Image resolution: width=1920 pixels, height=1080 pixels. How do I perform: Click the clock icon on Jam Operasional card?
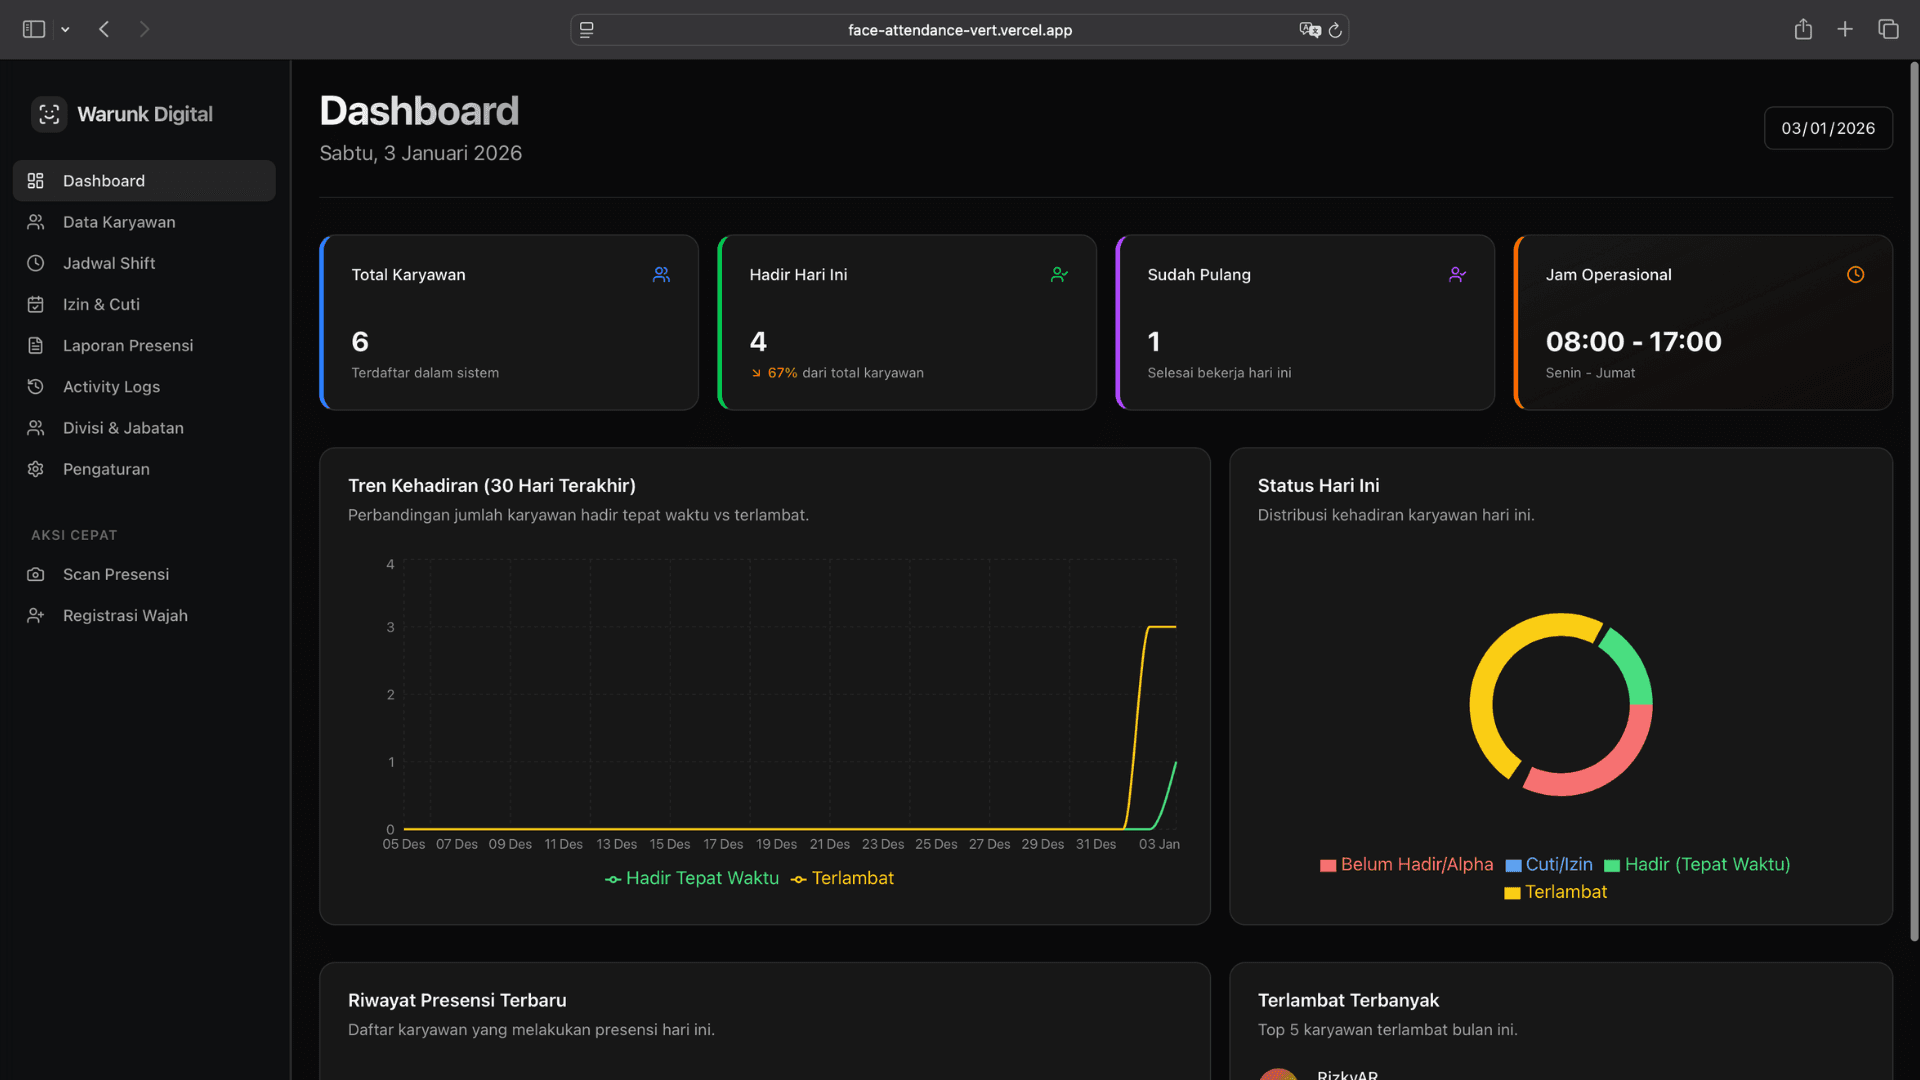1855,274
